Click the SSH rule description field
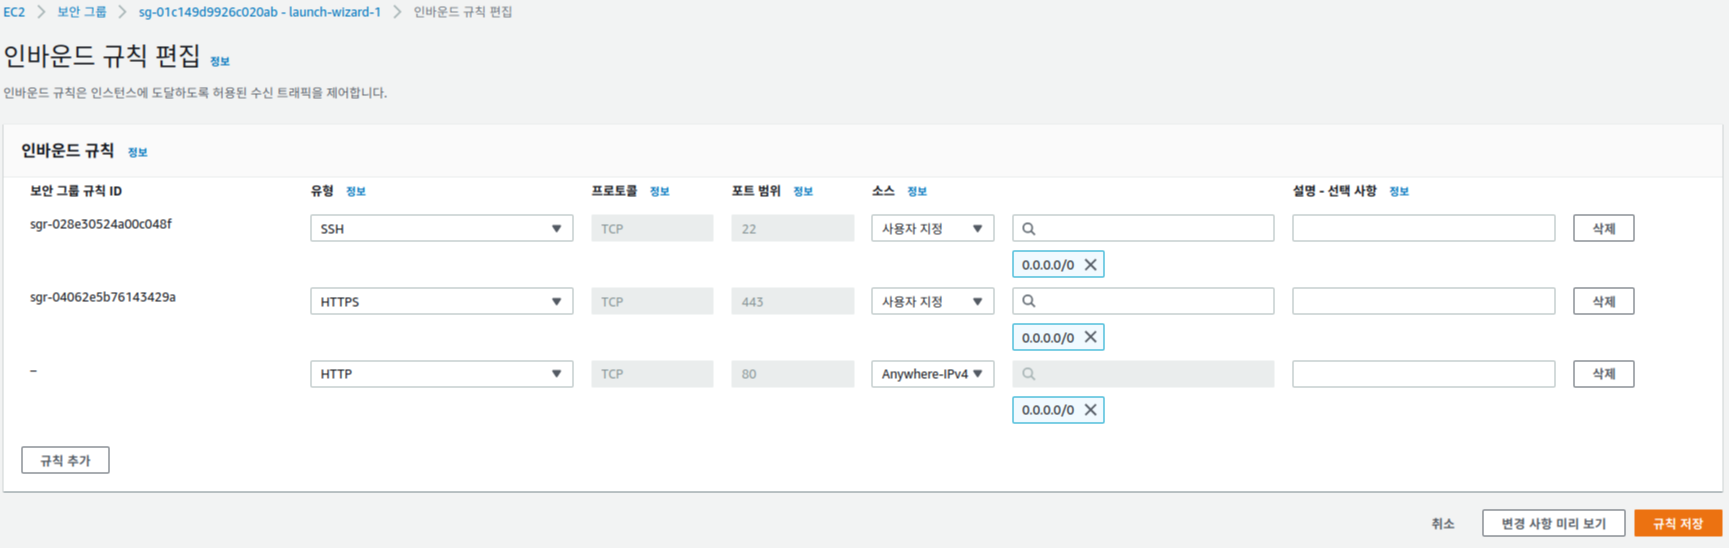 click(1423, 229)
